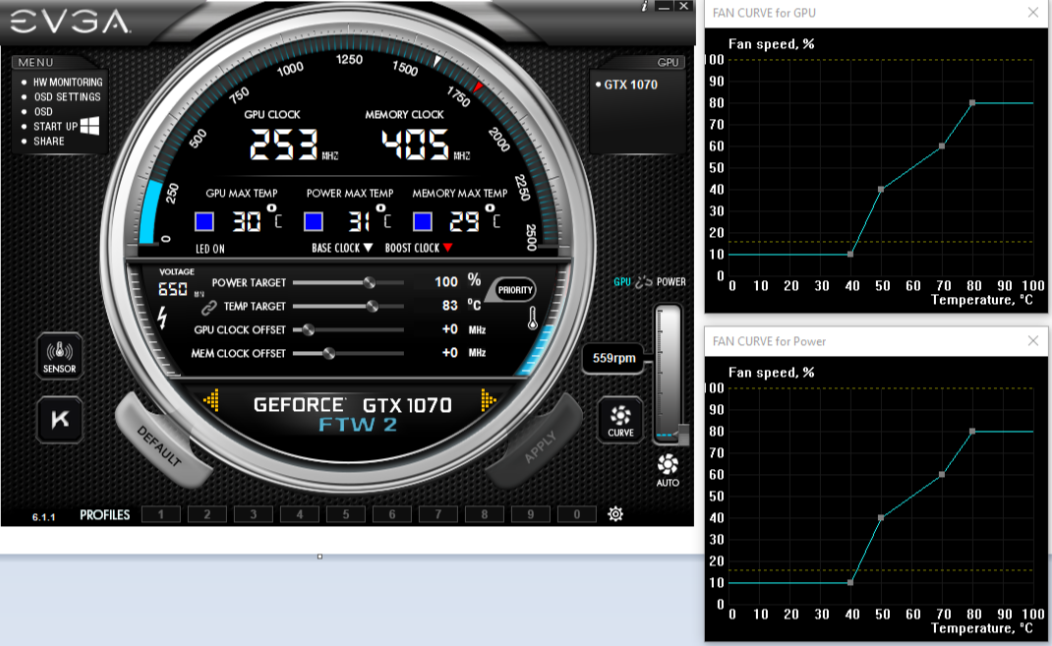Select profile slot 4
The height and width of the screenshot is (646, 1052).
[300, 515]
